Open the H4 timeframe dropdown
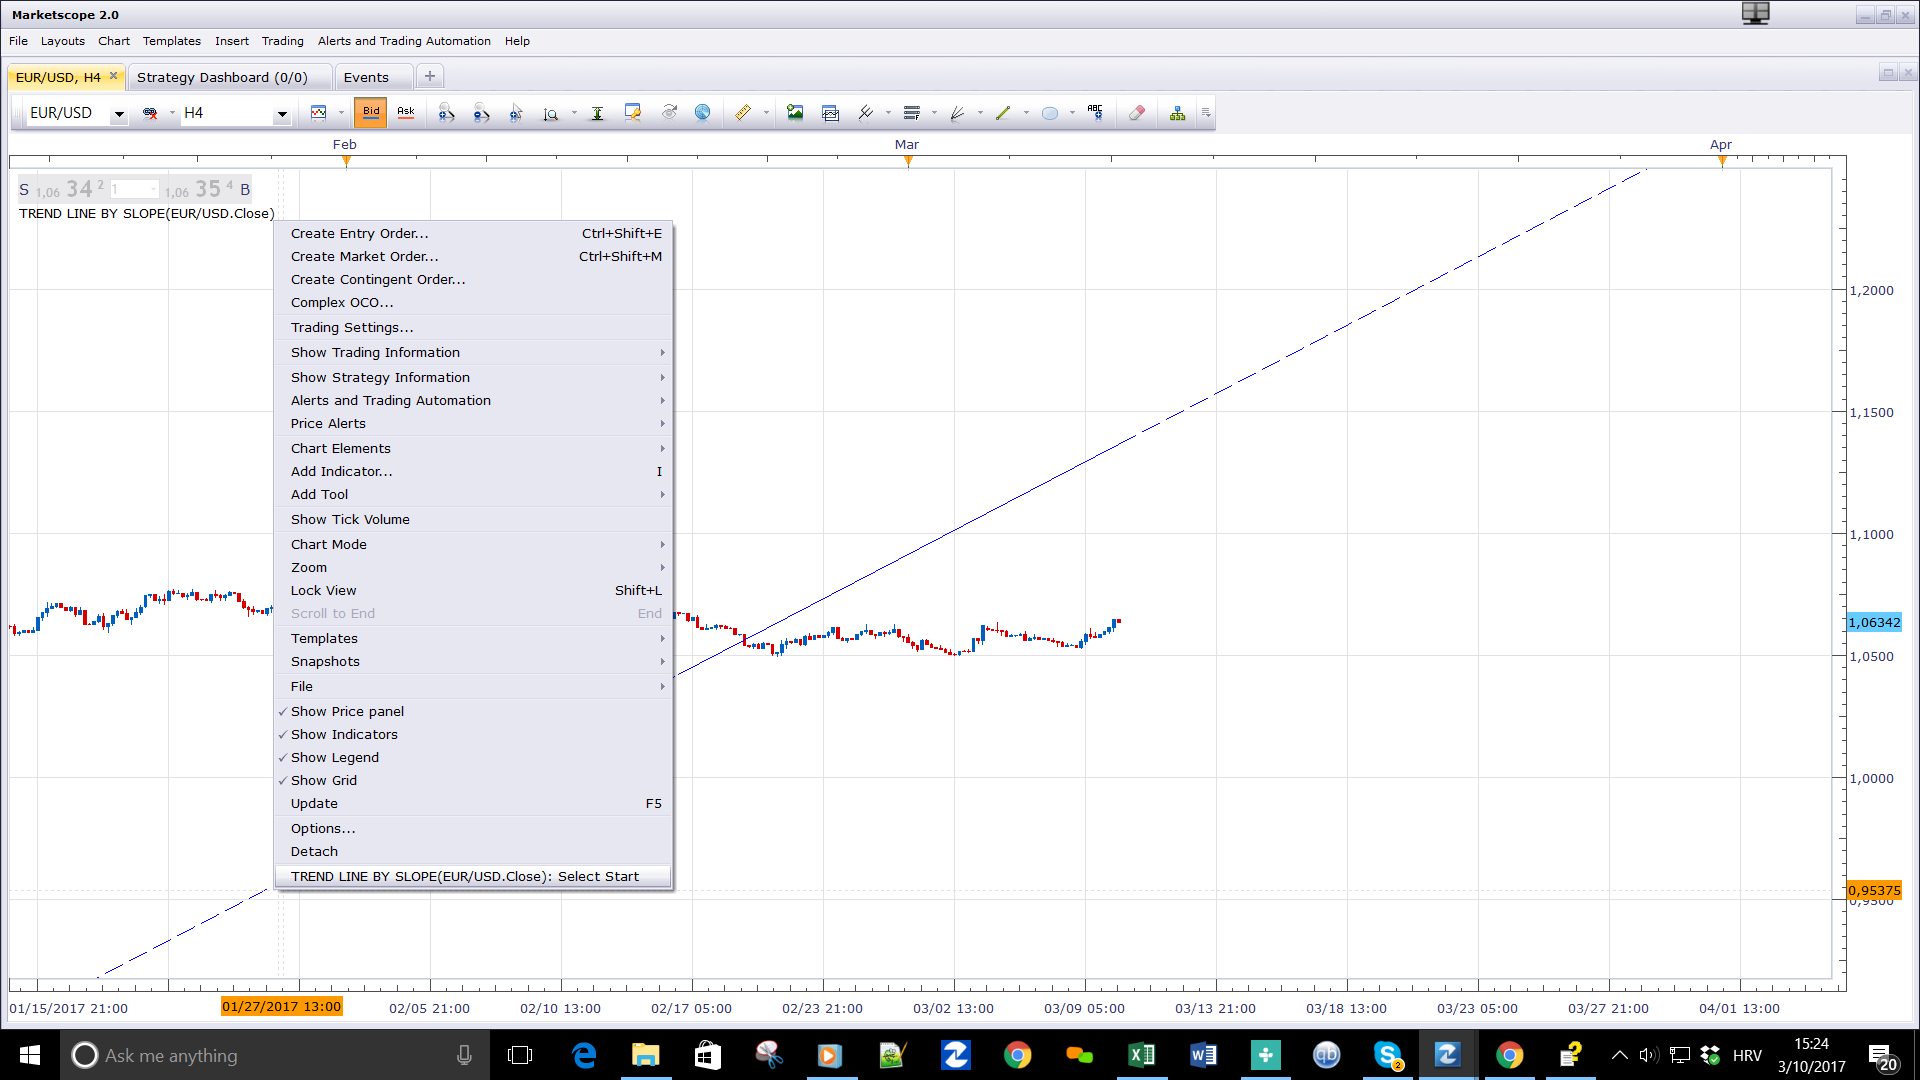The image size is (1920, 1080). point(282,114)
